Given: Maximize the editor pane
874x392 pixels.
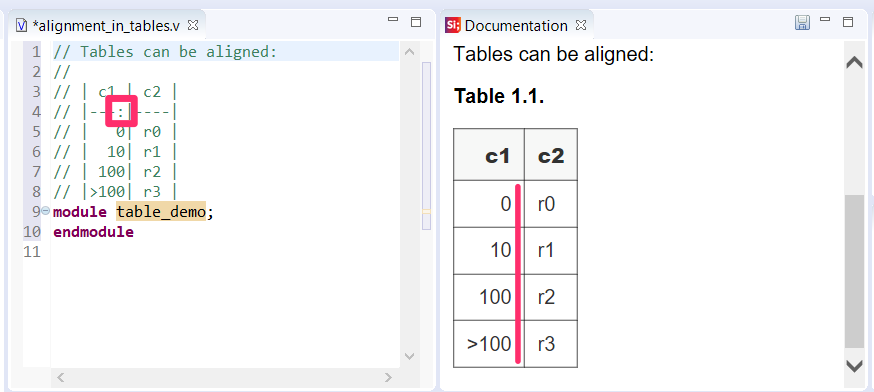Looking at the screenshot, I should (x=416, y=22).
